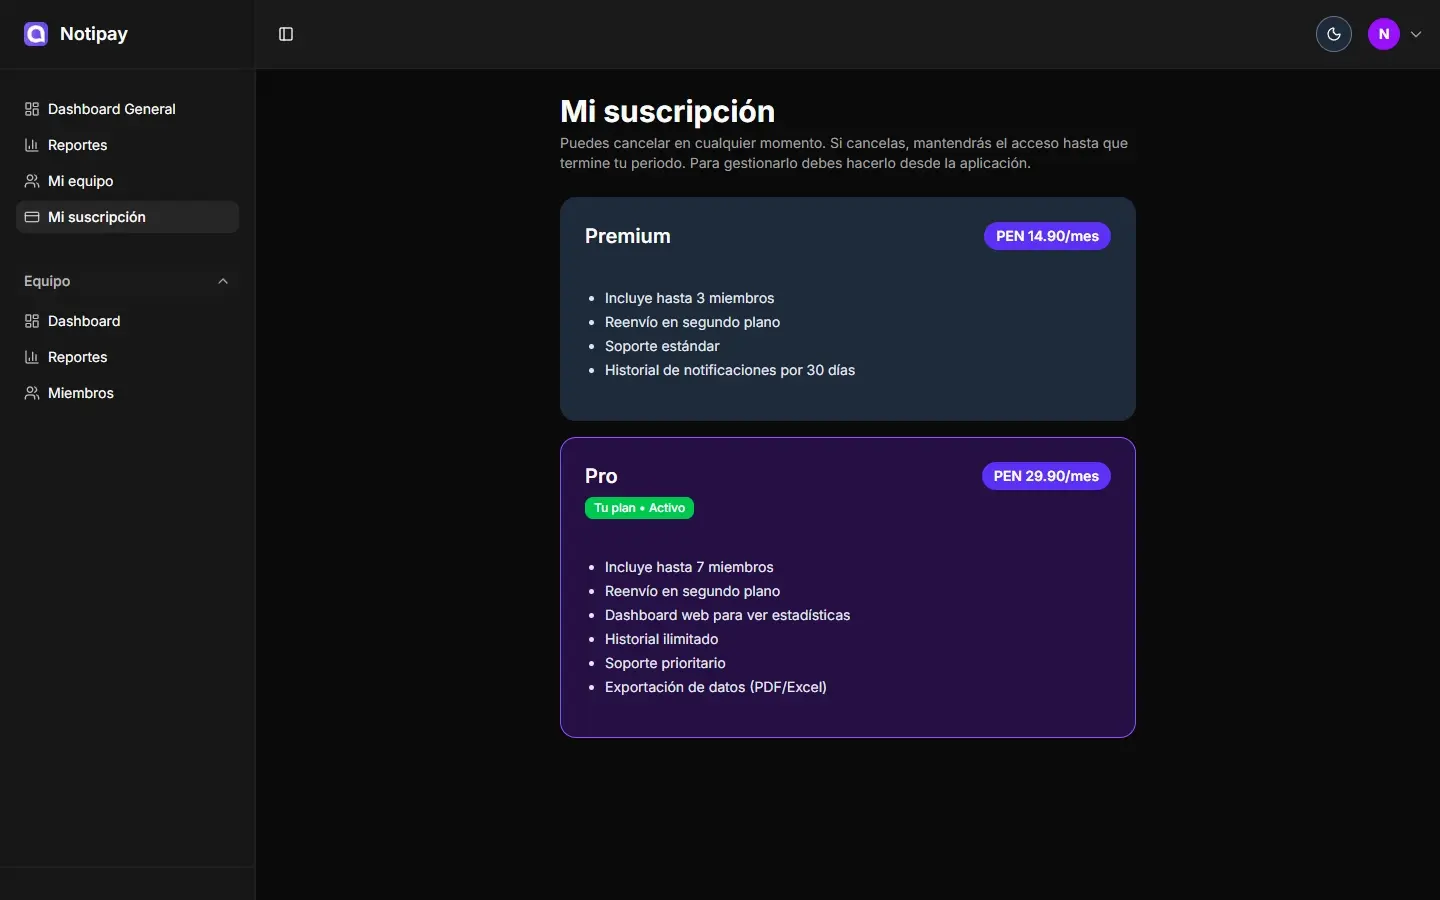Open the account dropdown arrow
The height and width of the screenshot is (900, 1440).
tap(1416, 33)
